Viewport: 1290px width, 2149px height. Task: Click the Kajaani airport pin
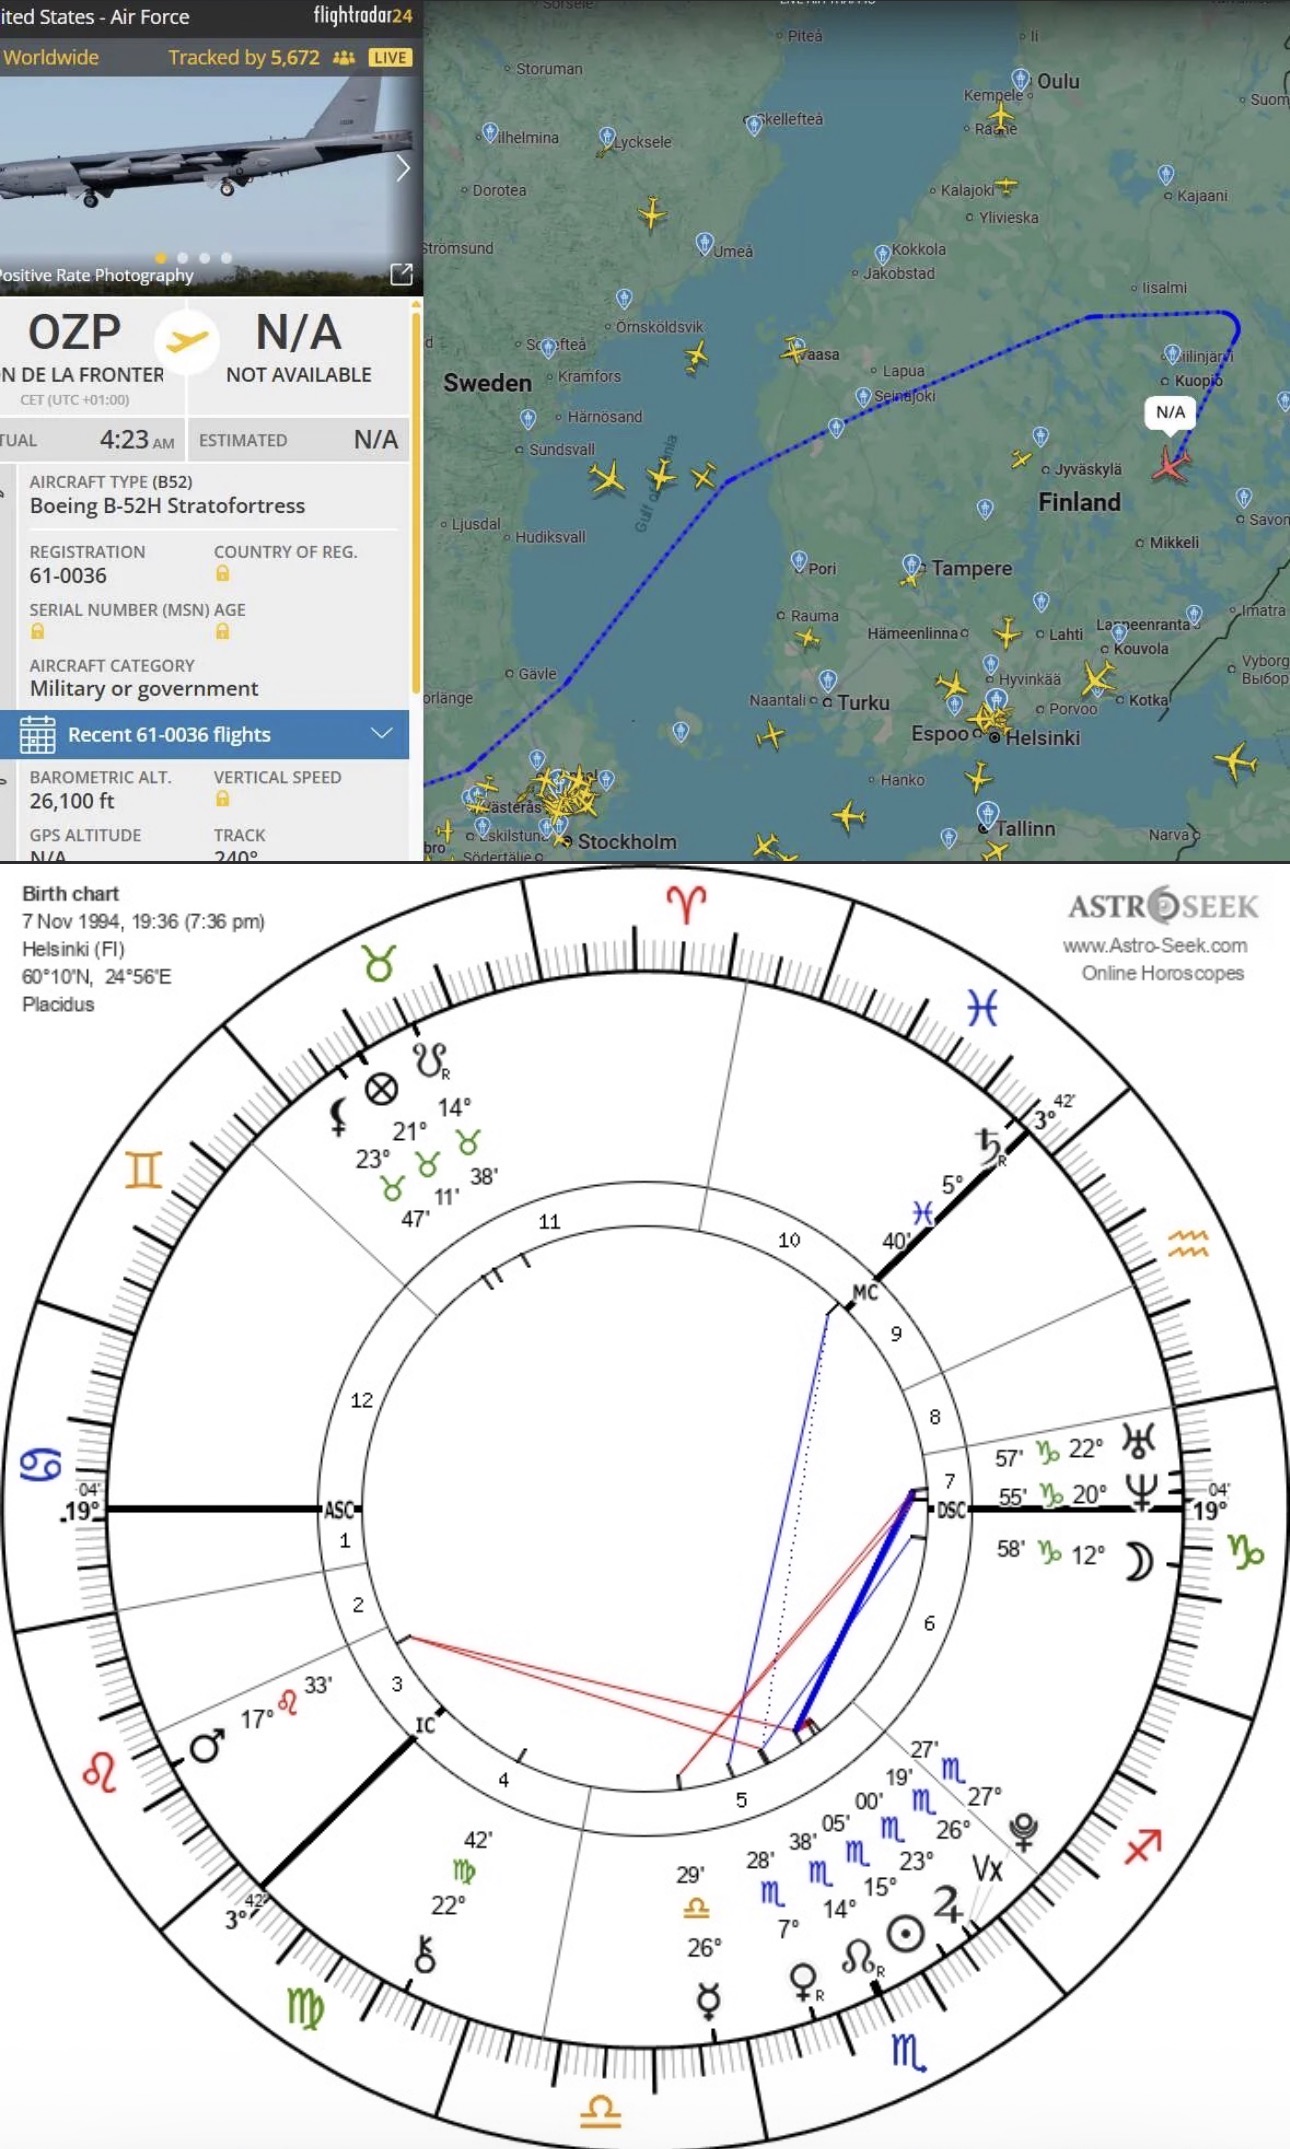[x=1166, y=175]
